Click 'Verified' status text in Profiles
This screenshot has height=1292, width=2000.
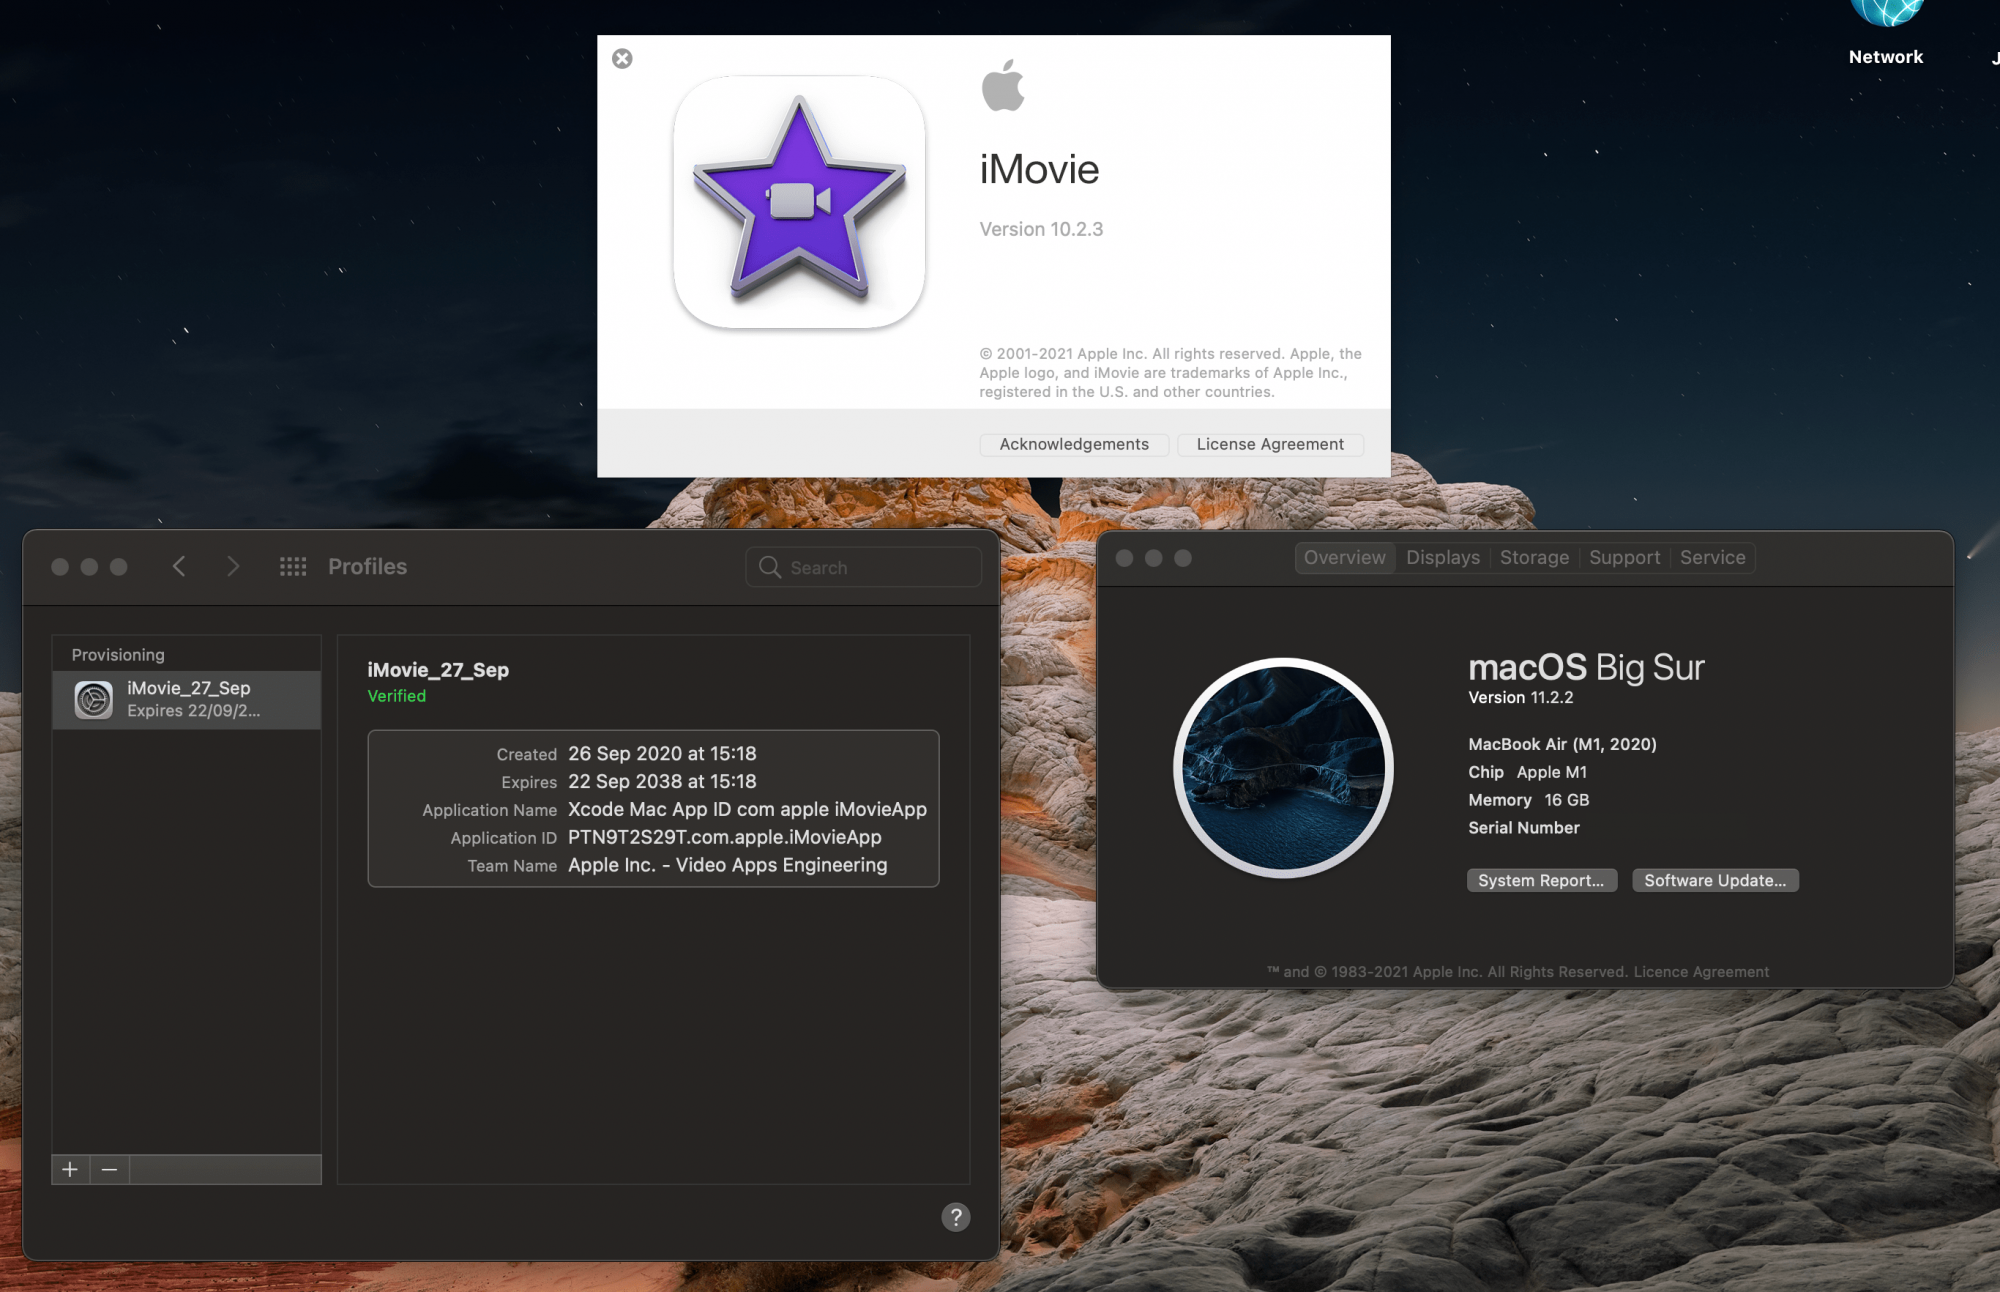coord(396,696)
